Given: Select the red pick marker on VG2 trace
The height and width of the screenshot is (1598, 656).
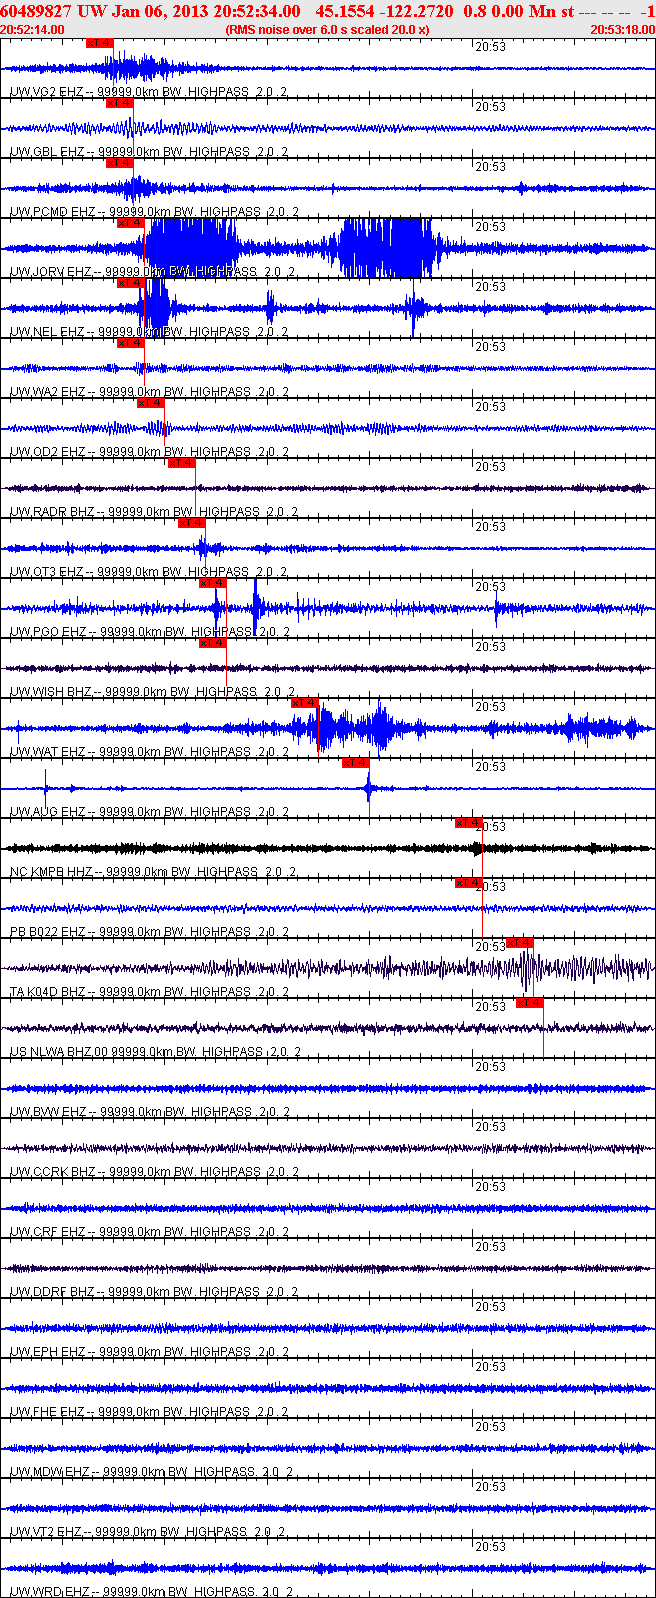Looking at the screenshot, I should click(x=99, y=43).
